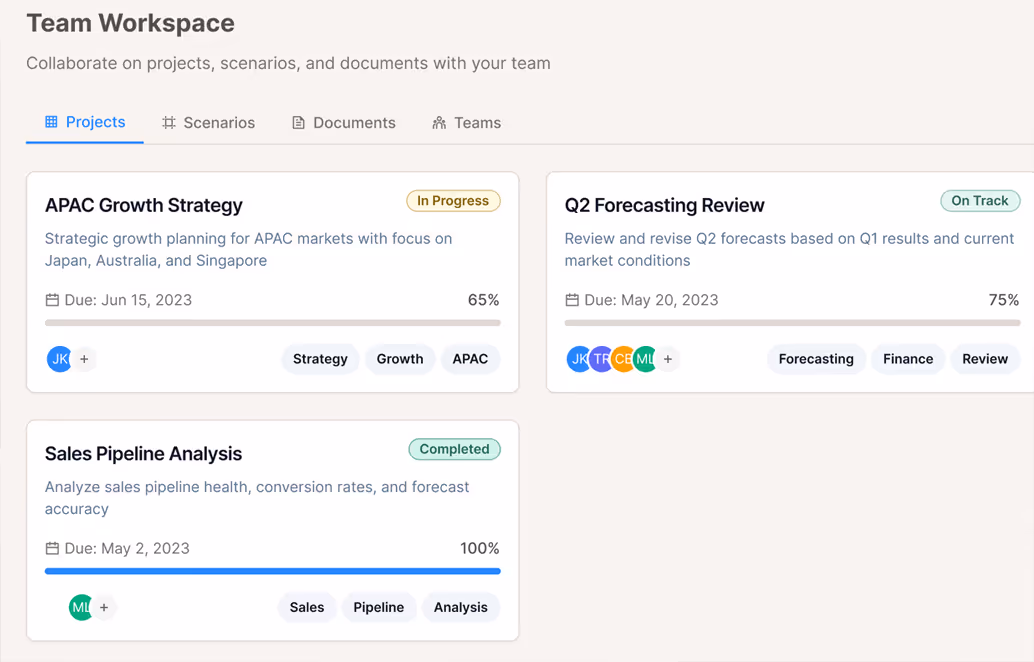The image size is (1034, 662).
Task: Click the Strategic growth planning description text
Action: (x=249, y=249)
